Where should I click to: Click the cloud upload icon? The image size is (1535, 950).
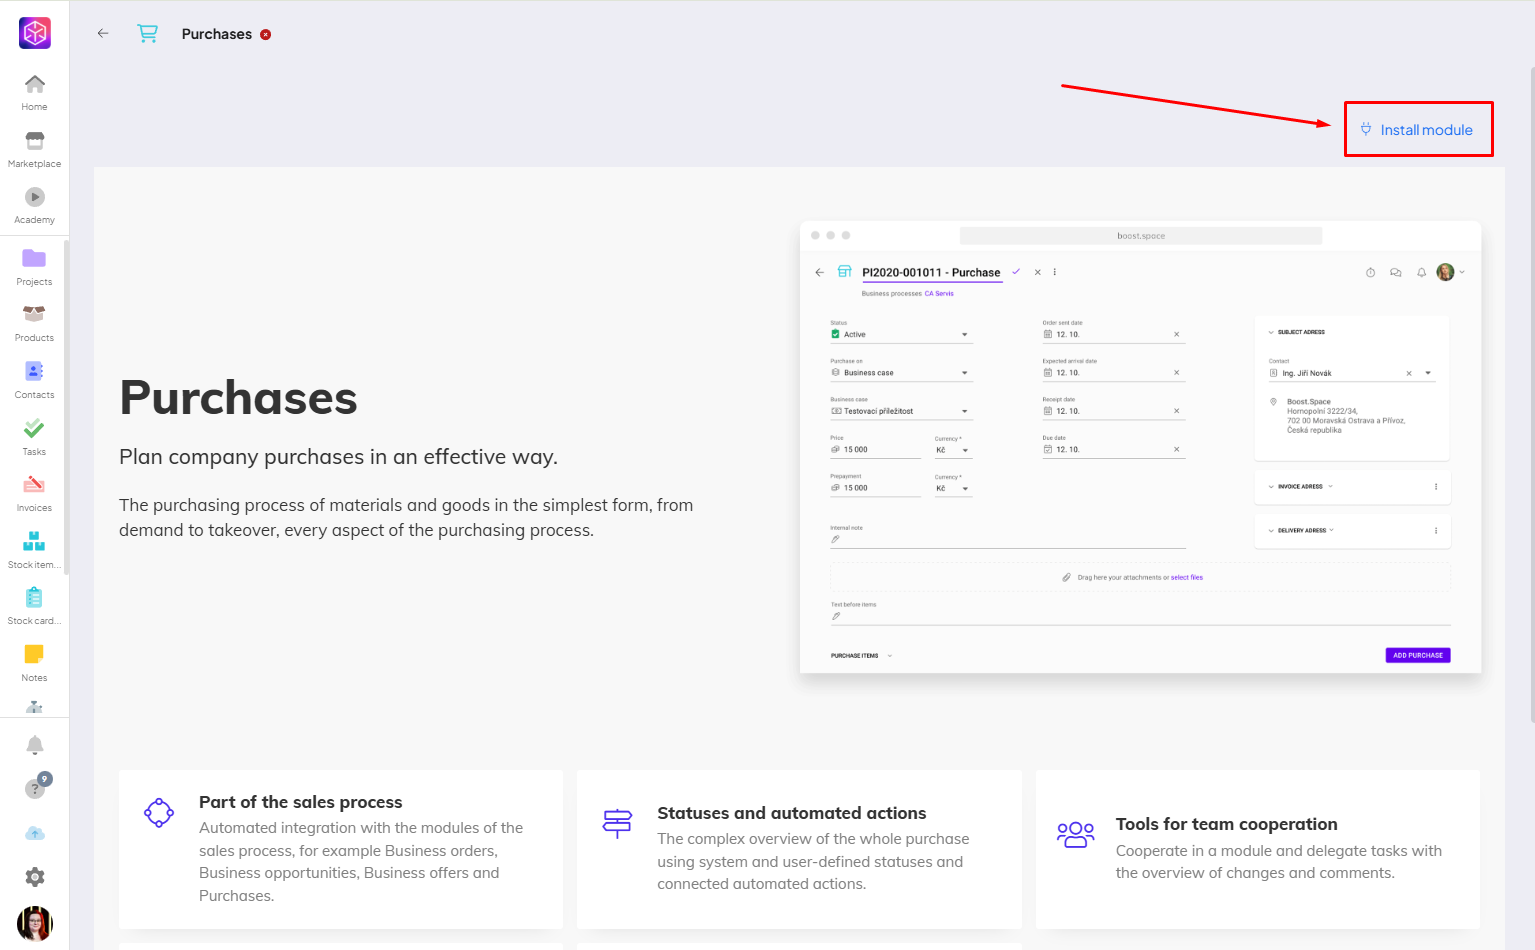click(x=34, y=833)
